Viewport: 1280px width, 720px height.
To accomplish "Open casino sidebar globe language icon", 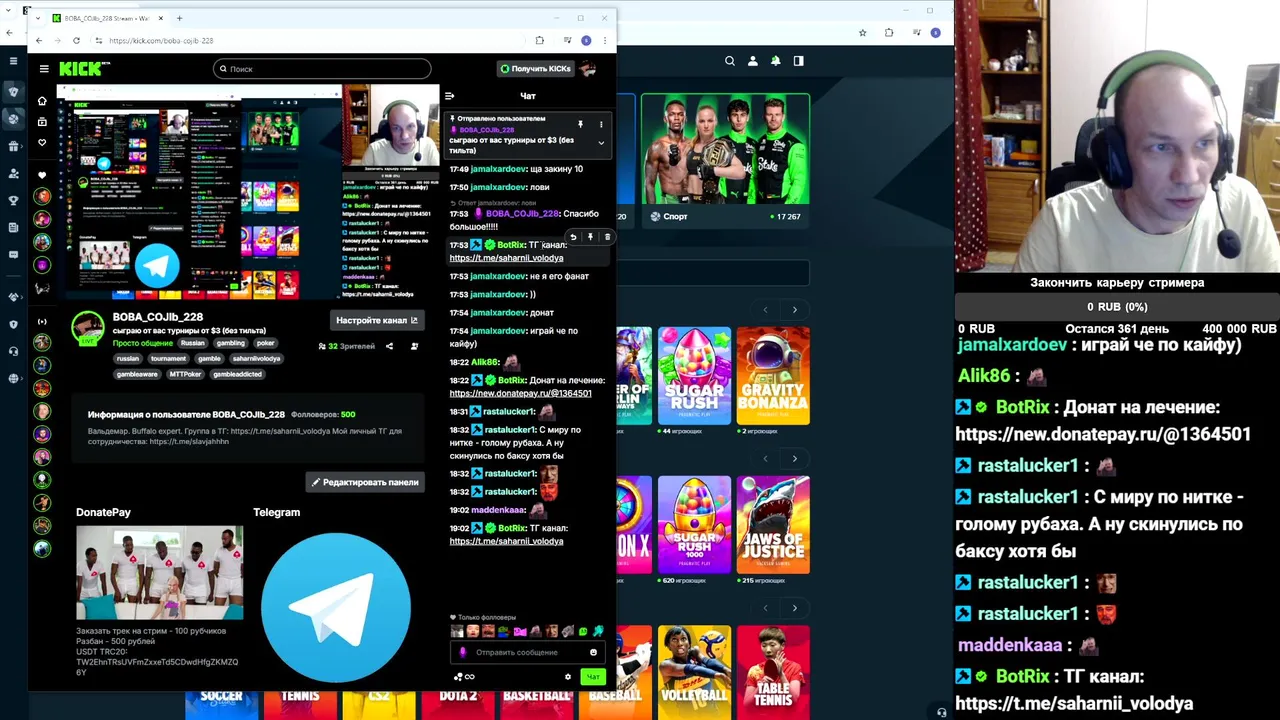I will pyautogui.click(x=13, y=378).
